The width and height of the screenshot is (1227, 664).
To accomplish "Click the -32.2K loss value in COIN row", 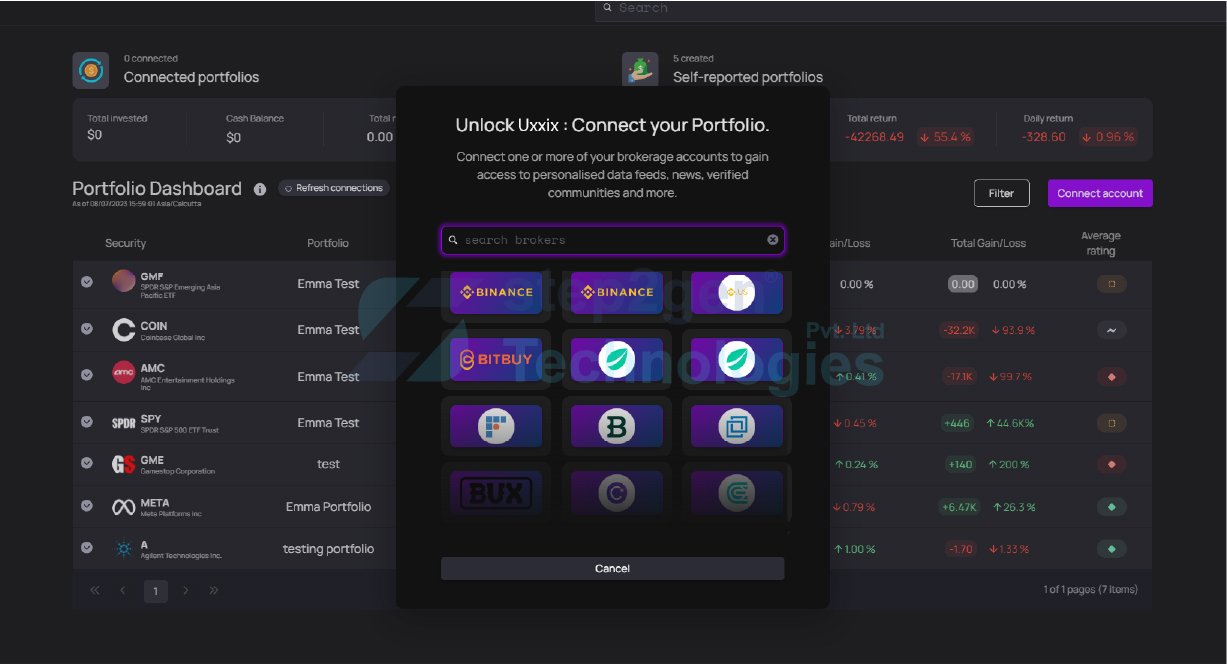I will pyautogui.click(x=960, y=330).
